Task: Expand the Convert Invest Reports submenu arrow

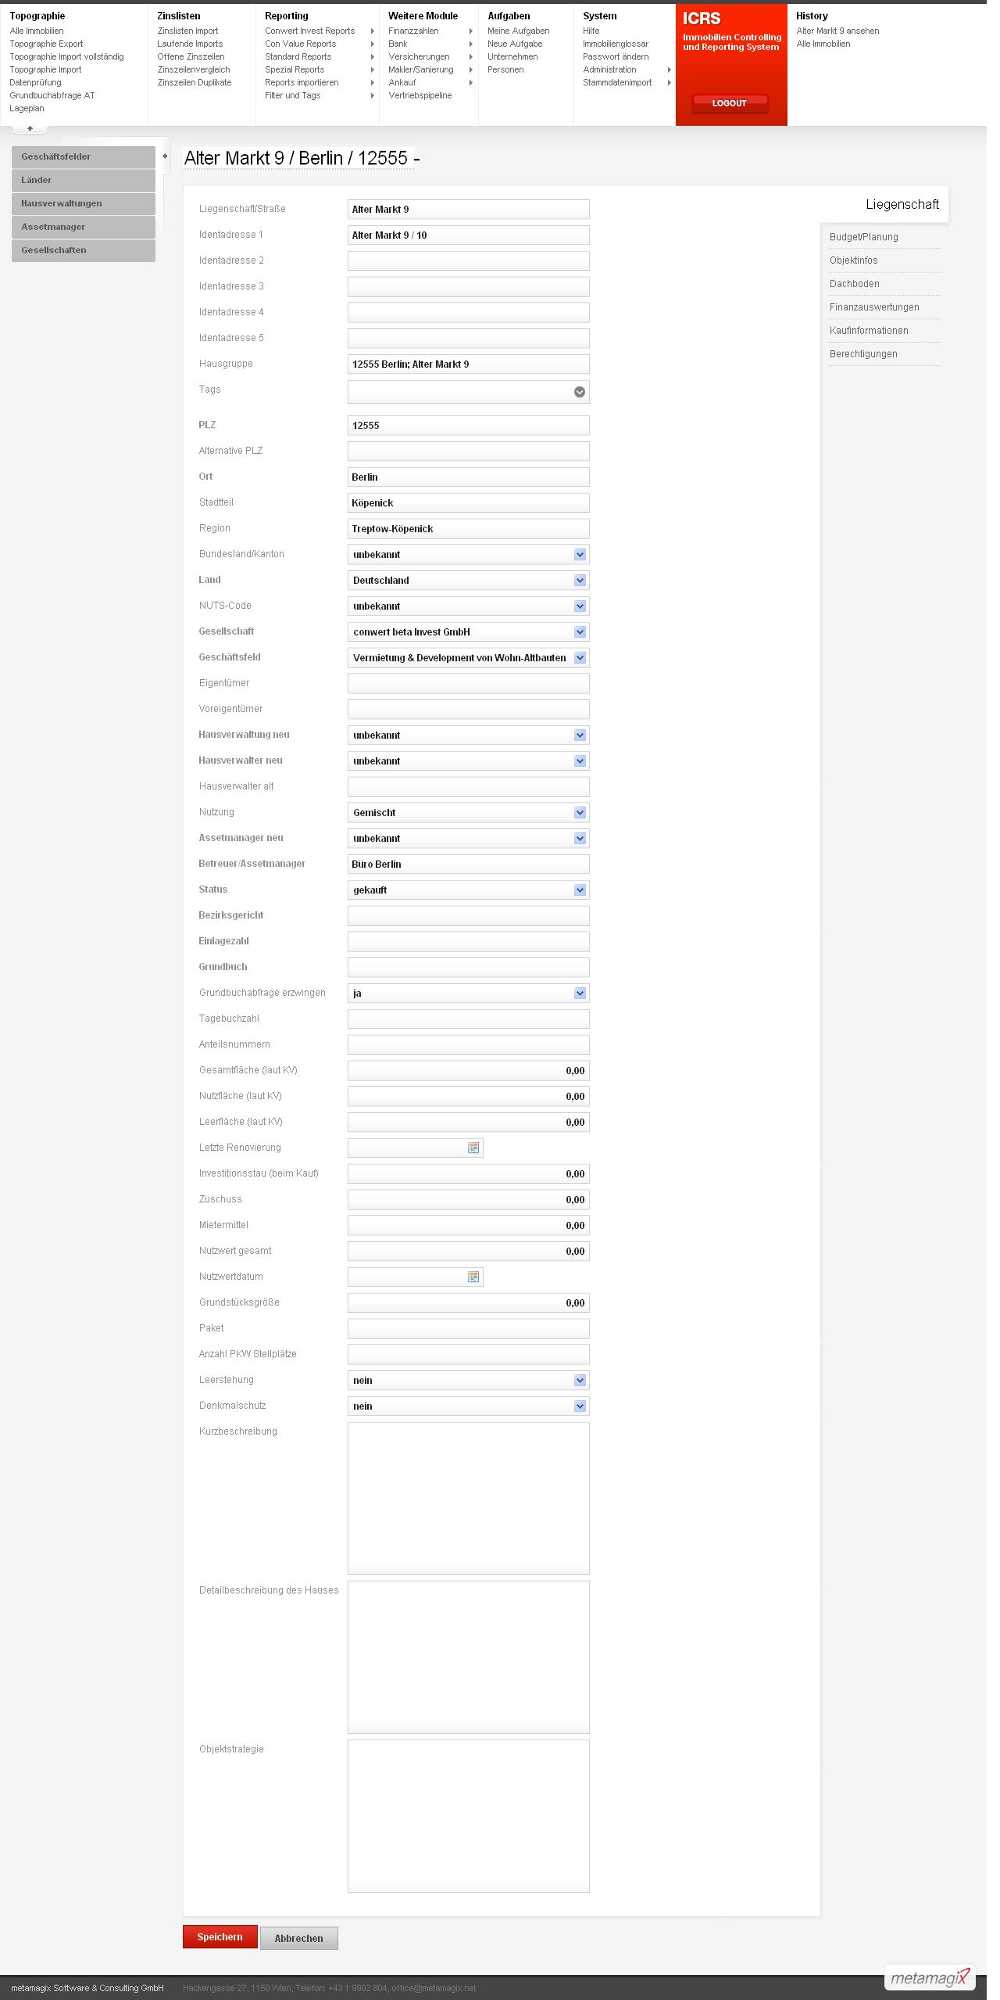Action: click(x=372, y=31)
